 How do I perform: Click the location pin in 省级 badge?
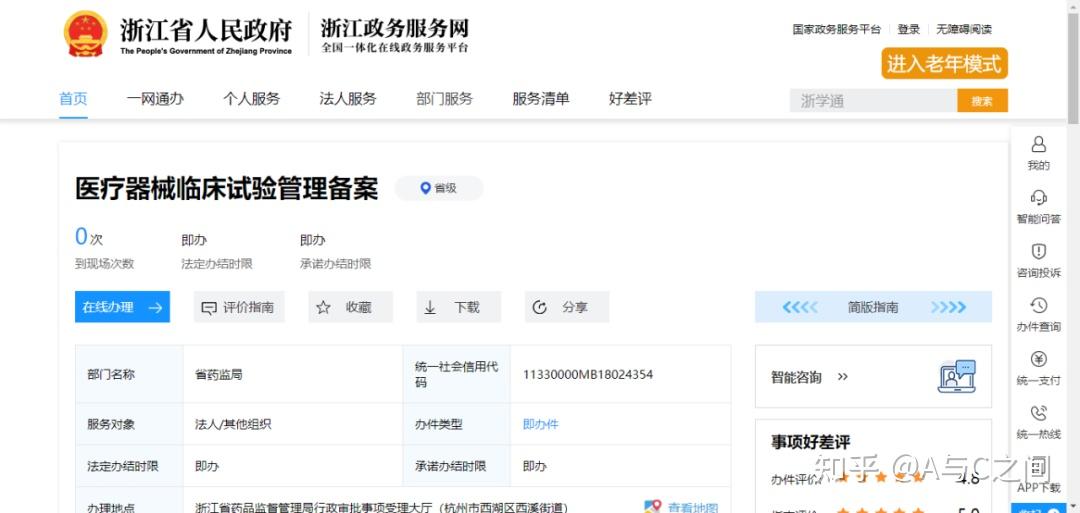pyautogui.click(x=425, y=188)
